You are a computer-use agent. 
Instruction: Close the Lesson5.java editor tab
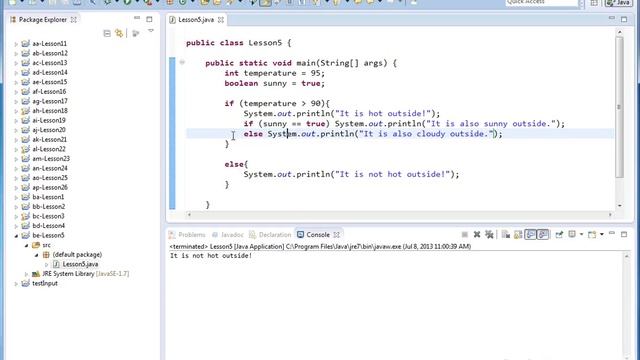tap(221, 20)
